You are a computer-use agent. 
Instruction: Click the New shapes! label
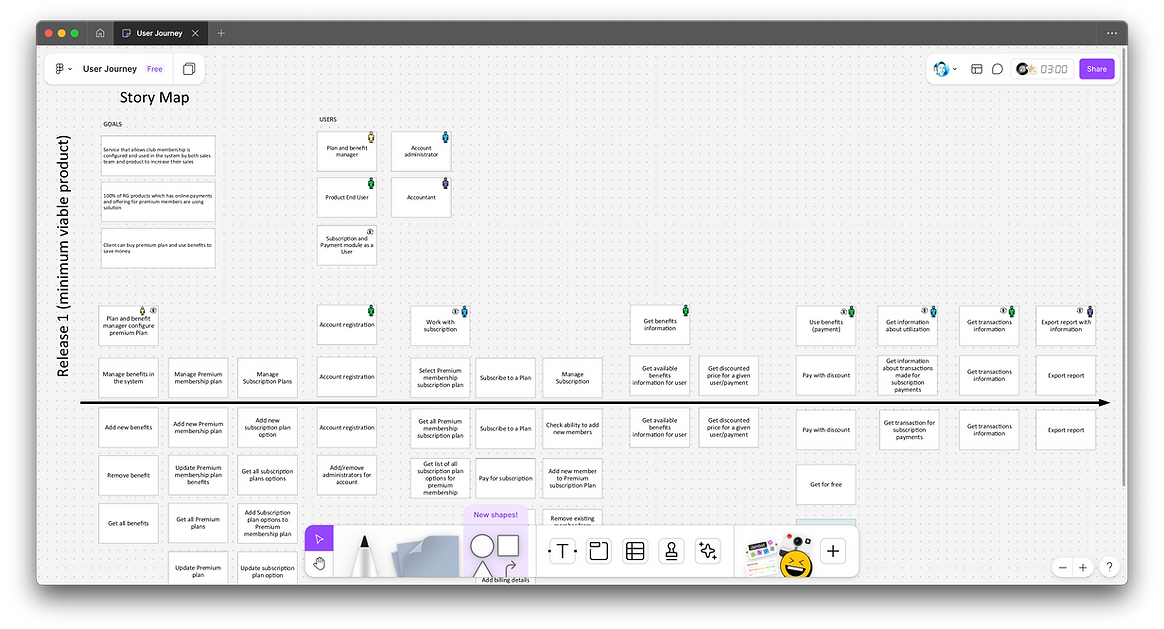[x=495, y=515]
